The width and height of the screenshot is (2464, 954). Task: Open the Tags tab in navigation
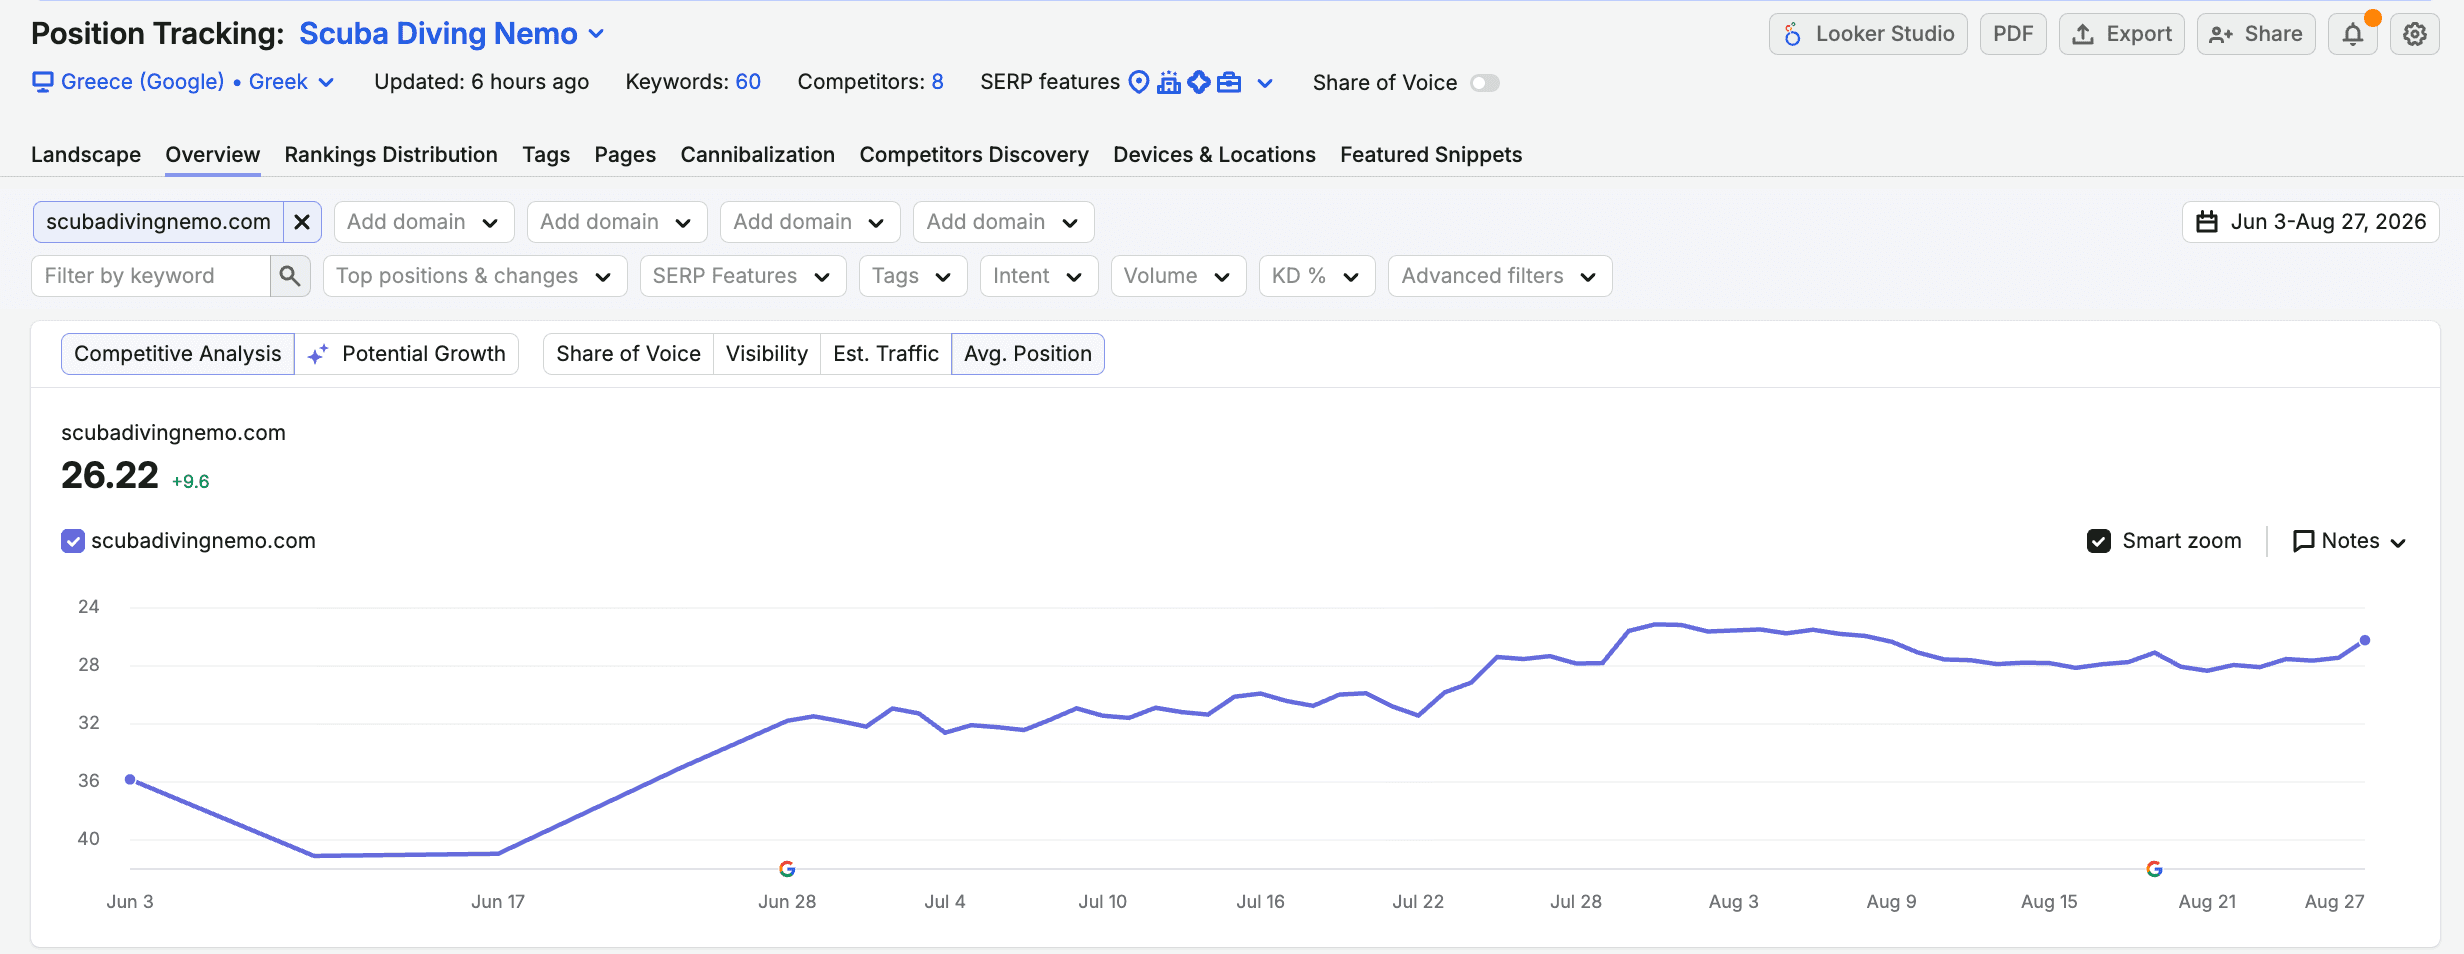coord(546,155)
